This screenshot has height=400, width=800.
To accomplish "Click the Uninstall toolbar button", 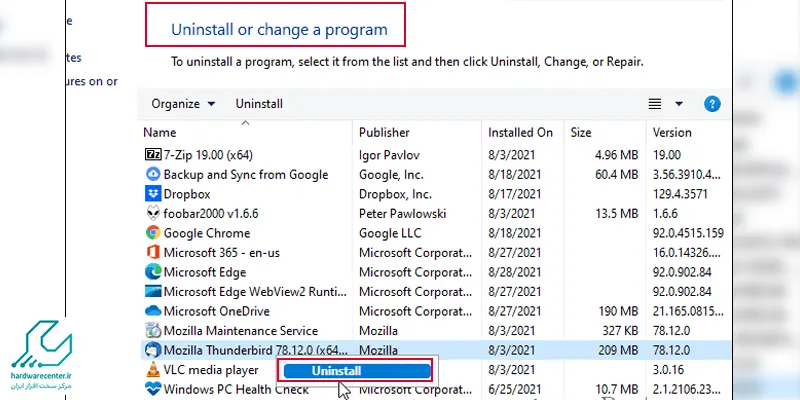I will click(259, 104).
